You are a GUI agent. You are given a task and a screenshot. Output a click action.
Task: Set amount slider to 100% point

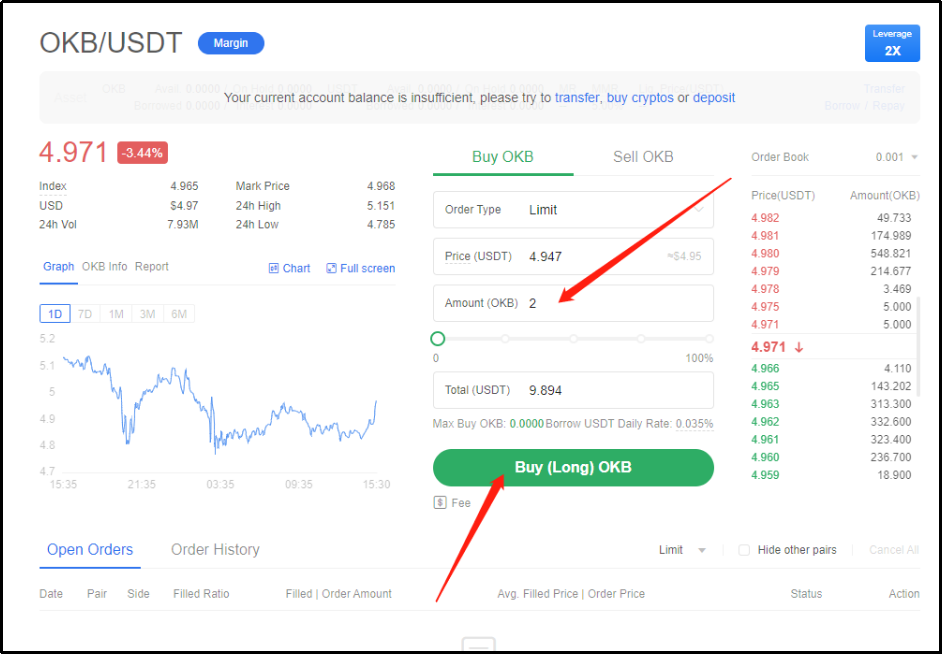710,339
